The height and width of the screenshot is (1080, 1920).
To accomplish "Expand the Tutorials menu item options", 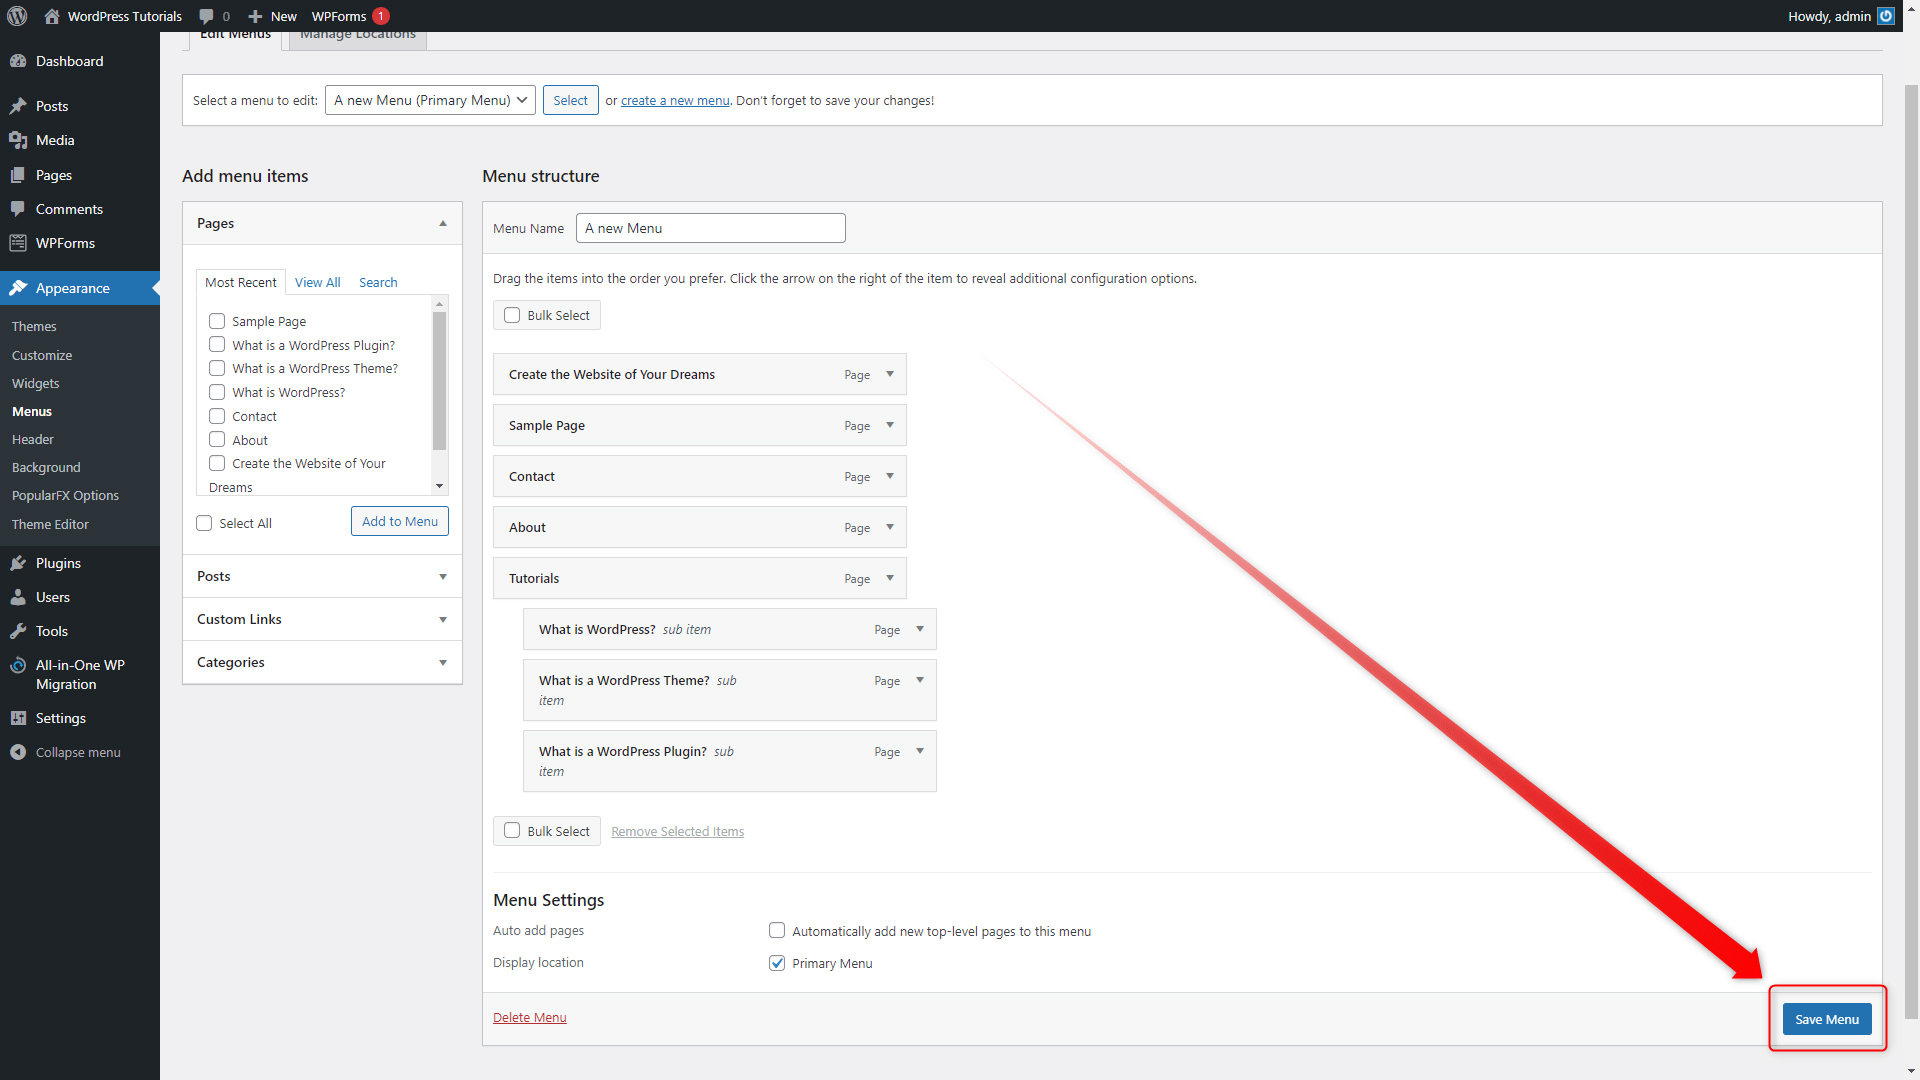I will pos(890,578).
